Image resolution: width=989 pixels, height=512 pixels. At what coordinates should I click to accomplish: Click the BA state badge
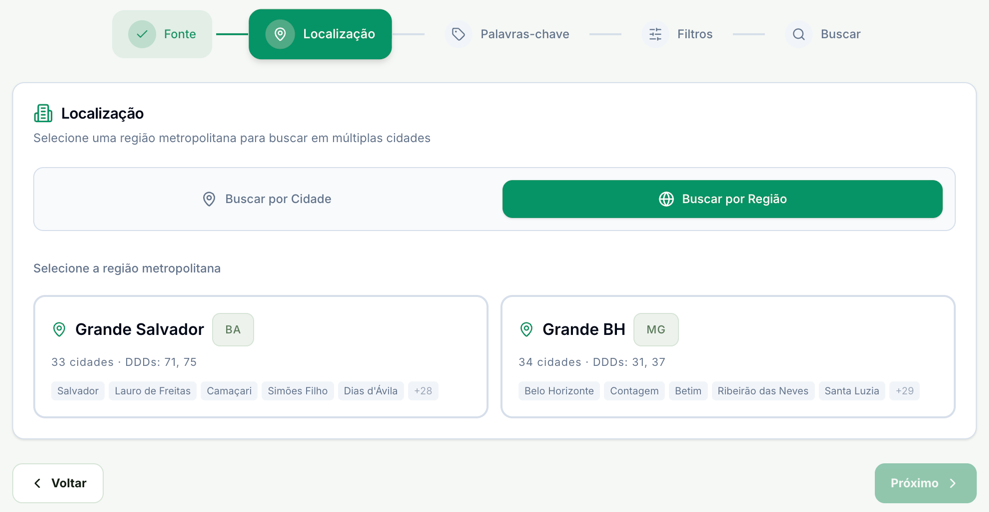coord(233,330)
